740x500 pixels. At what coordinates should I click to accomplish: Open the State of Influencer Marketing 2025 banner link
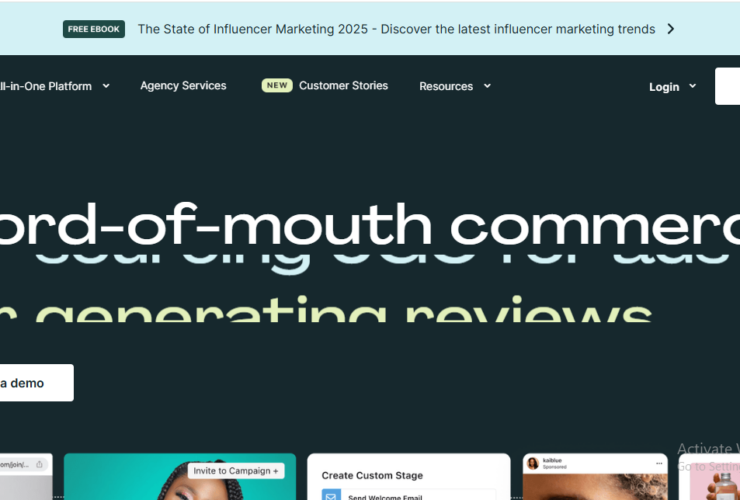[x=396, y=29]
